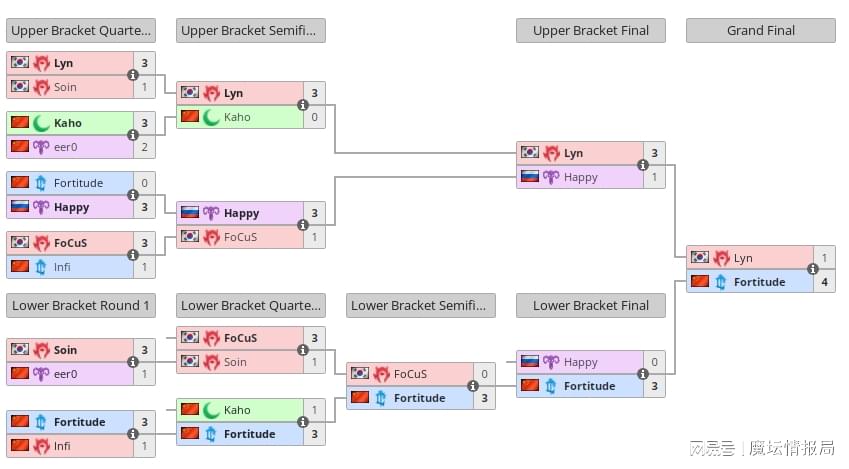849x469 pixels.
Task: Open Fortitude player link in Grand Final
Action: [x=759, y=282]
